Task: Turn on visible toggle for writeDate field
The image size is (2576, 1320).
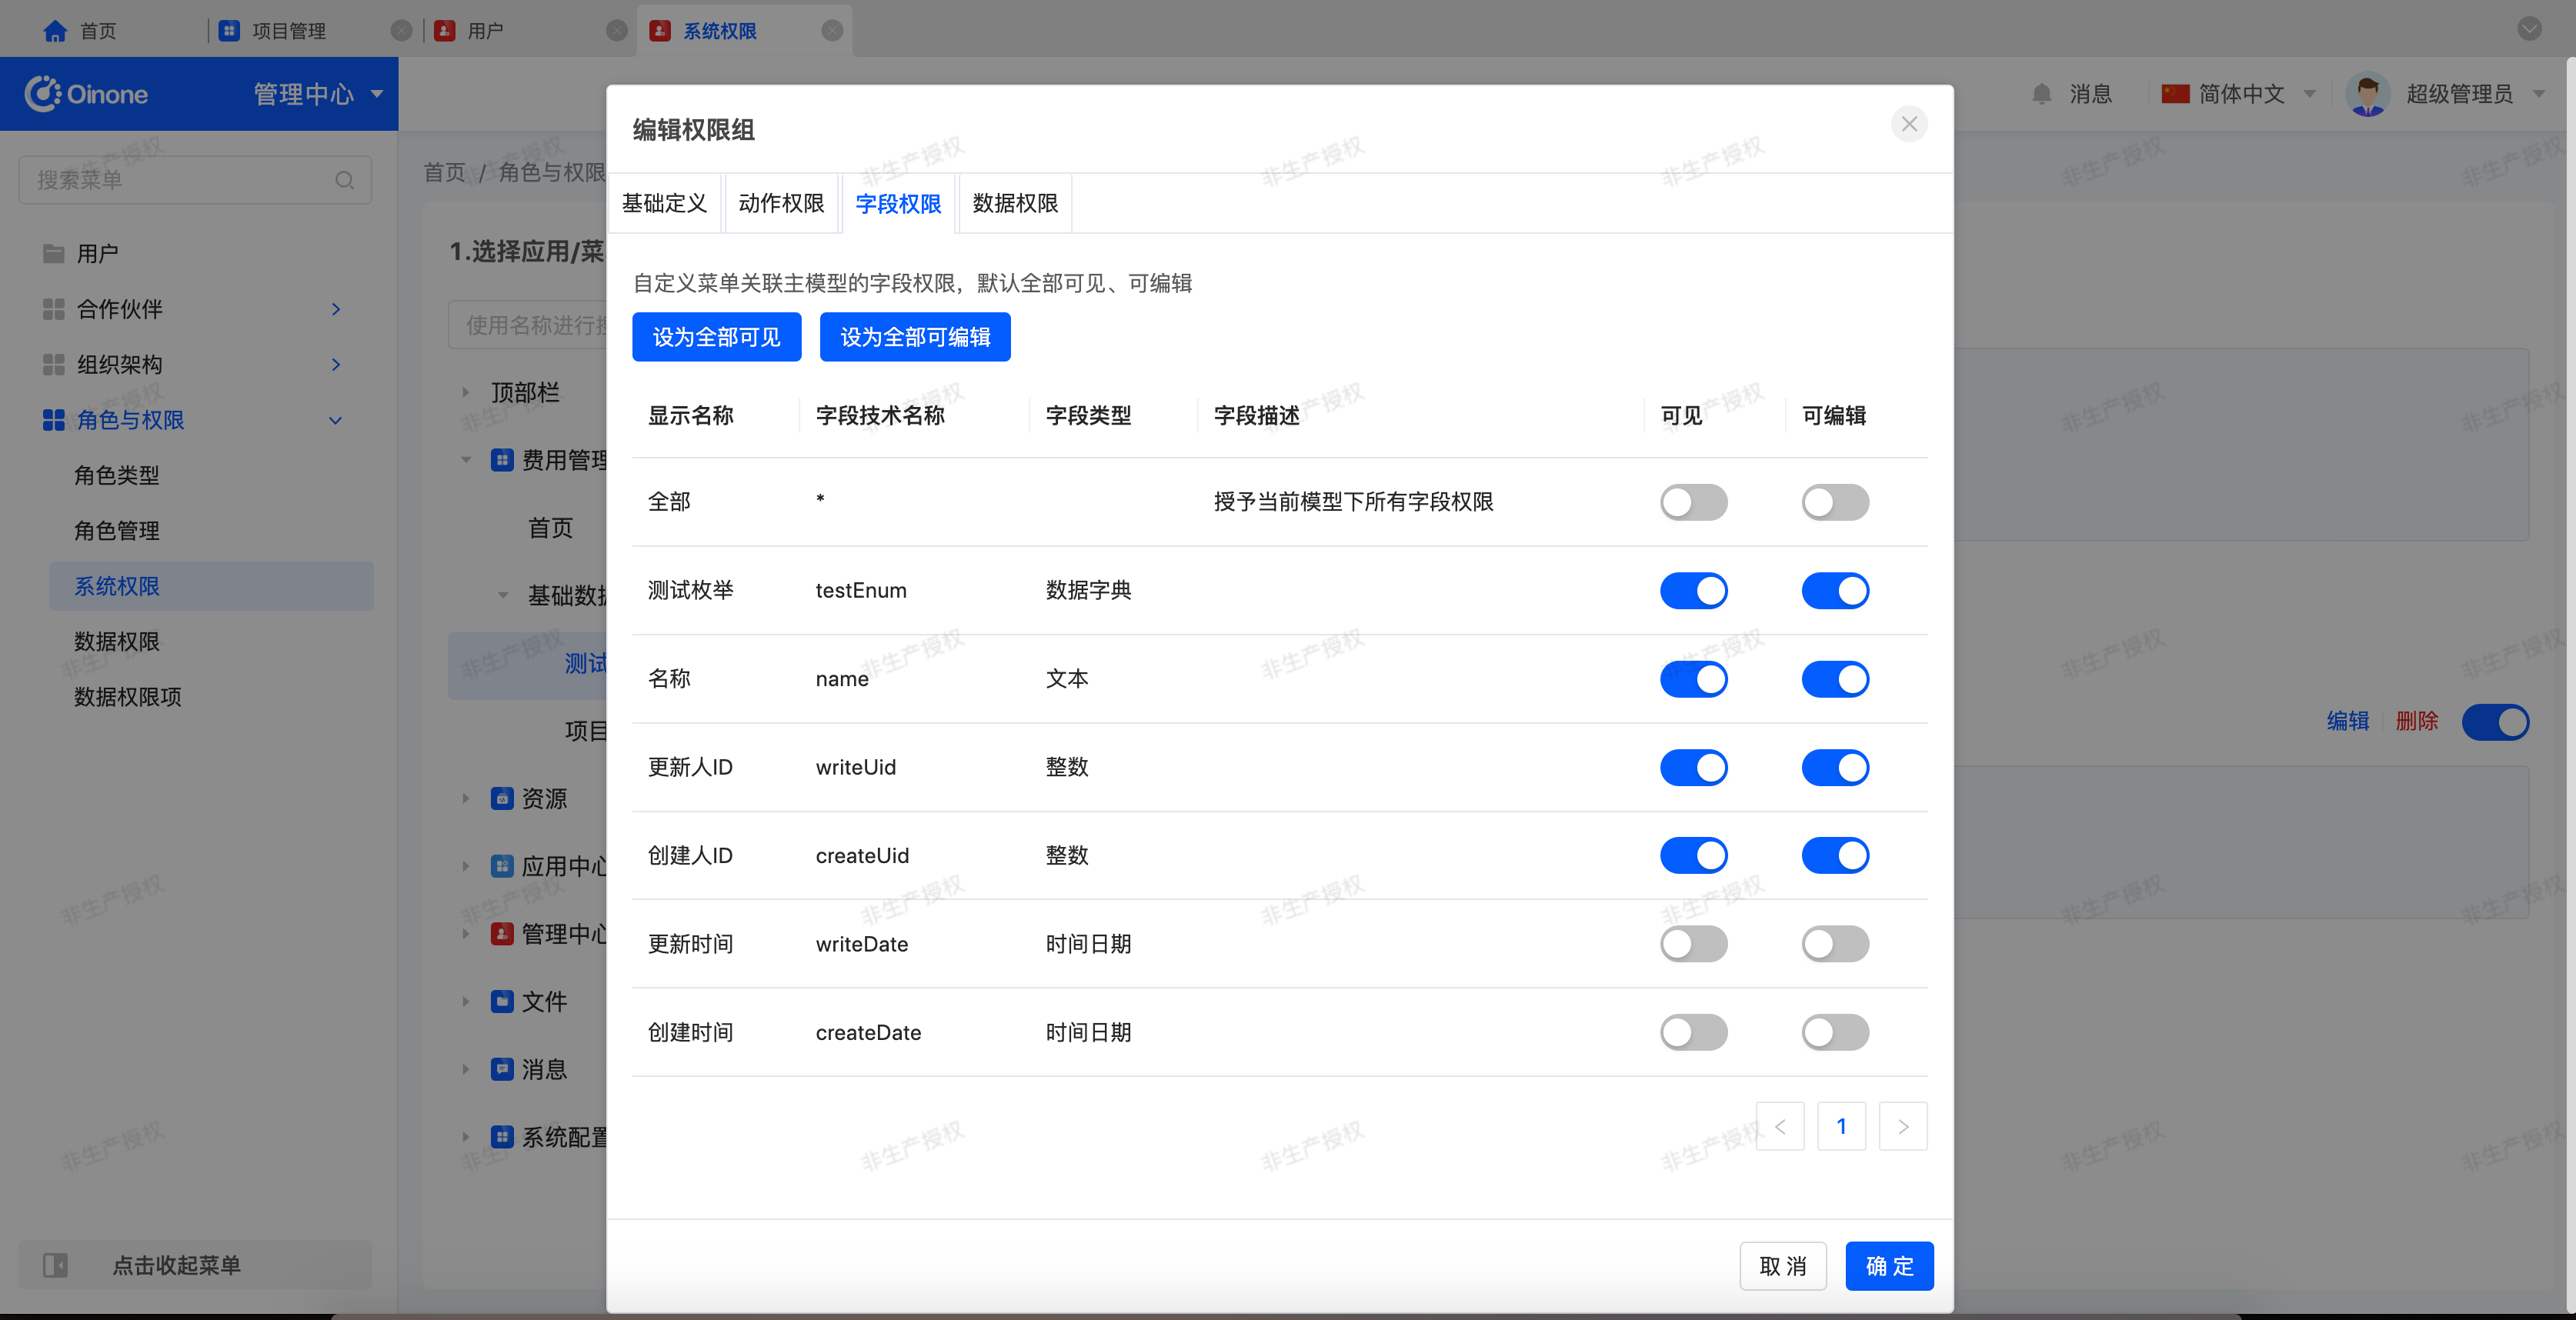Action: (1693, 944)
